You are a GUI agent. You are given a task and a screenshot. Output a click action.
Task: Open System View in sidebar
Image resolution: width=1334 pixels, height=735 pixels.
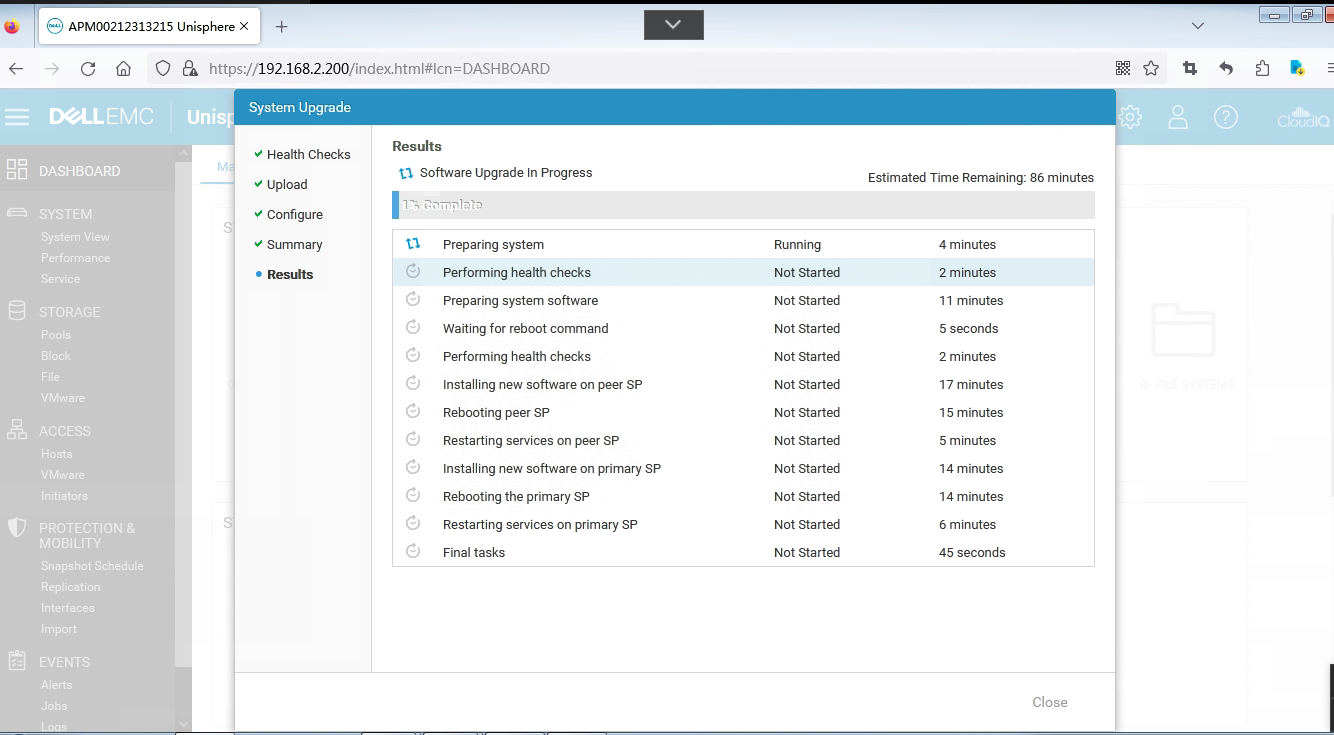tap(75, 237)
